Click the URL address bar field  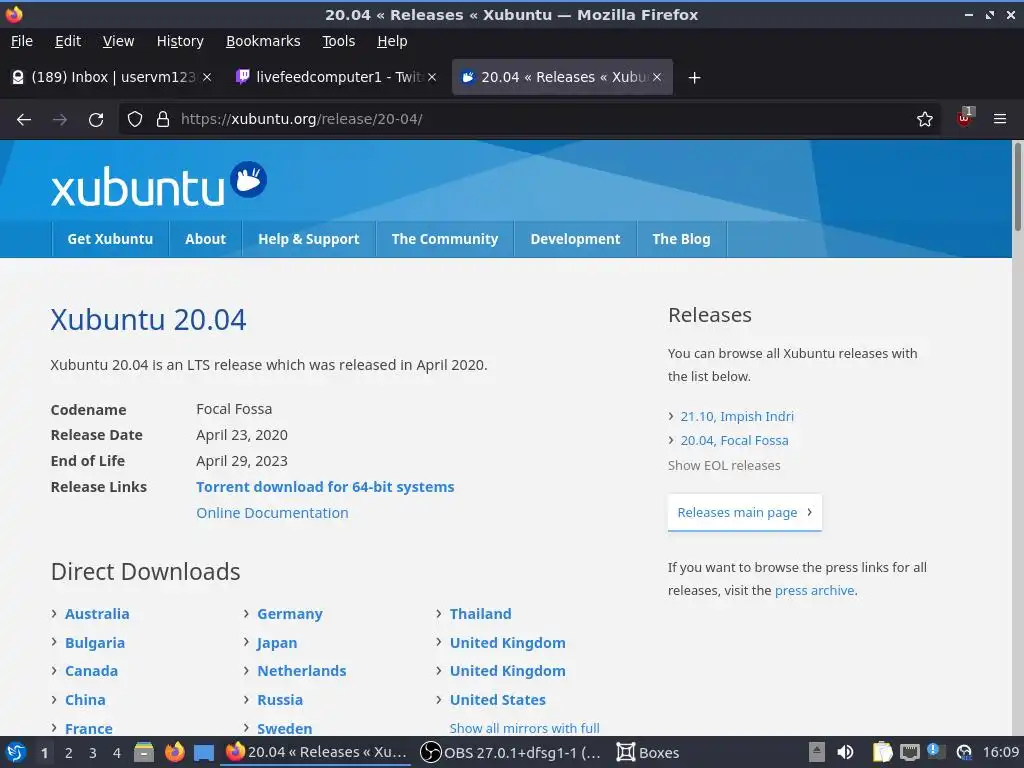529,119
